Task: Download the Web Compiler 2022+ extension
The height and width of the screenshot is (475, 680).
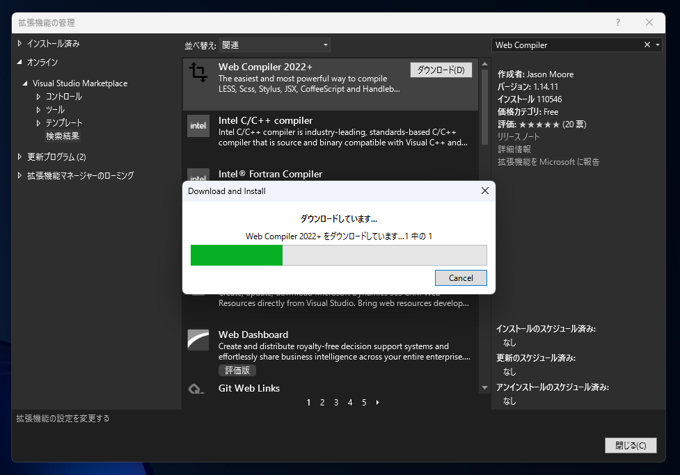Action: coord(441,70)
